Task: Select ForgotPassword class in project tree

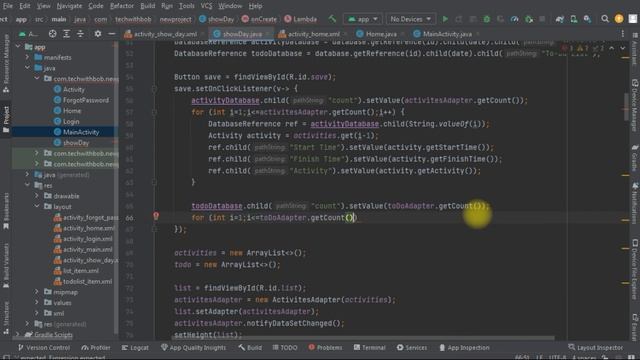Action: (x=86, y=100)
